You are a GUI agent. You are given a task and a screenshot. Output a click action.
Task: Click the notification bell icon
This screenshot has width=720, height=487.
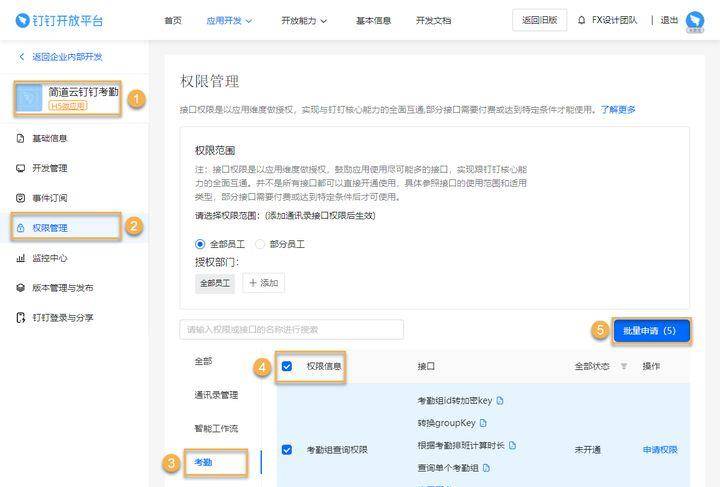pos(582,20)
